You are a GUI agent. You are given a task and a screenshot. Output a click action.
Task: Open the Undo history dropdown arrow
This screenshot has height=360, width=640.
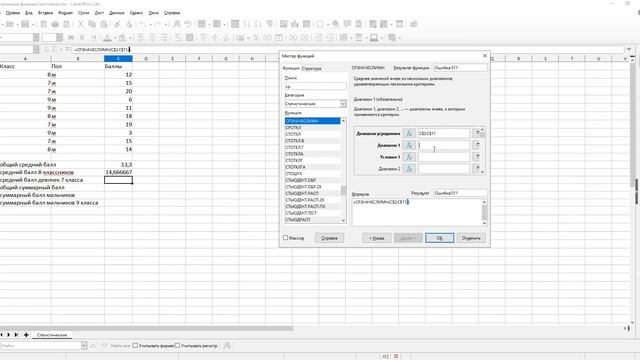(x=150, y=24)
